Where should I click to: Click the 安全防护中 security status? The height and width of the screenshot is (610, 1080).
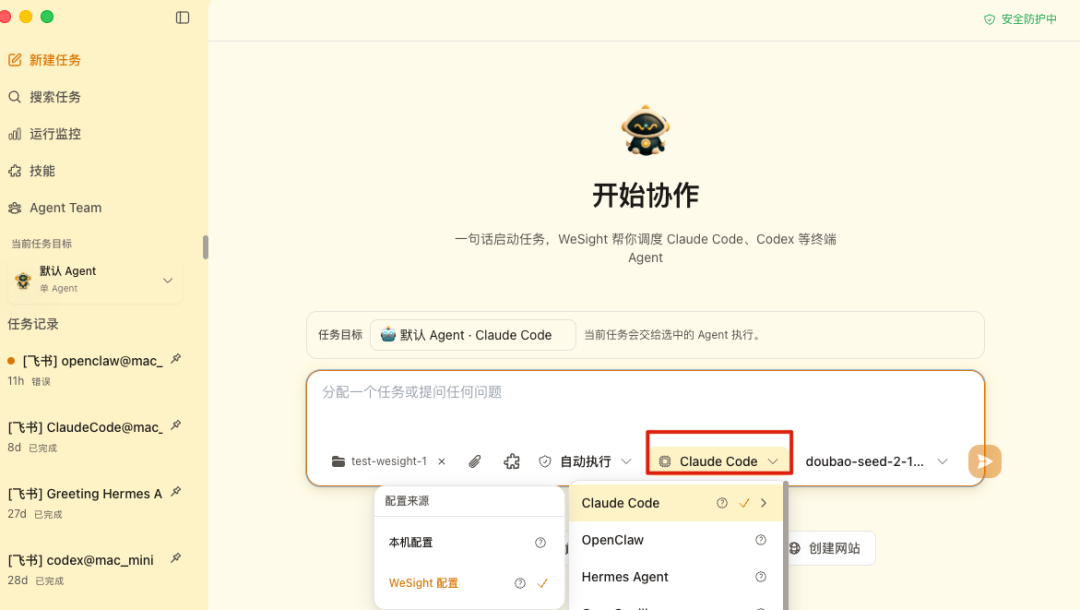pyautogui.click(x=1020, y=19)
